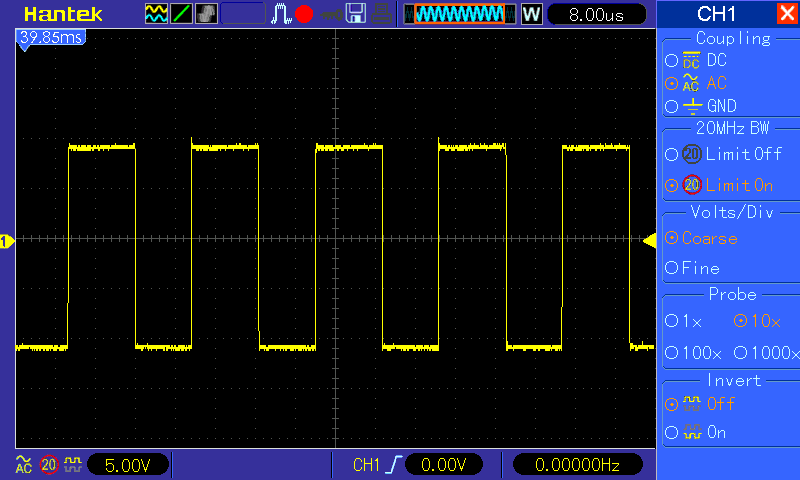Turn bandwidth Limit On
The height and width of the screenshot is (480, 800).
coord(719,185)
